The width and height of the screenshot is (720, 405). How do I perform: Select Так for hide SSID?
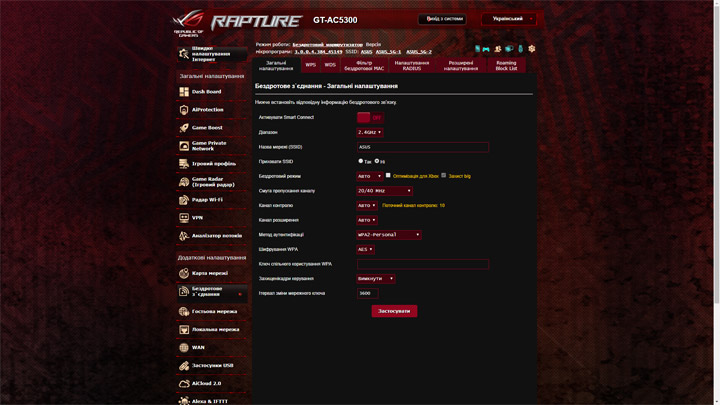360,161
